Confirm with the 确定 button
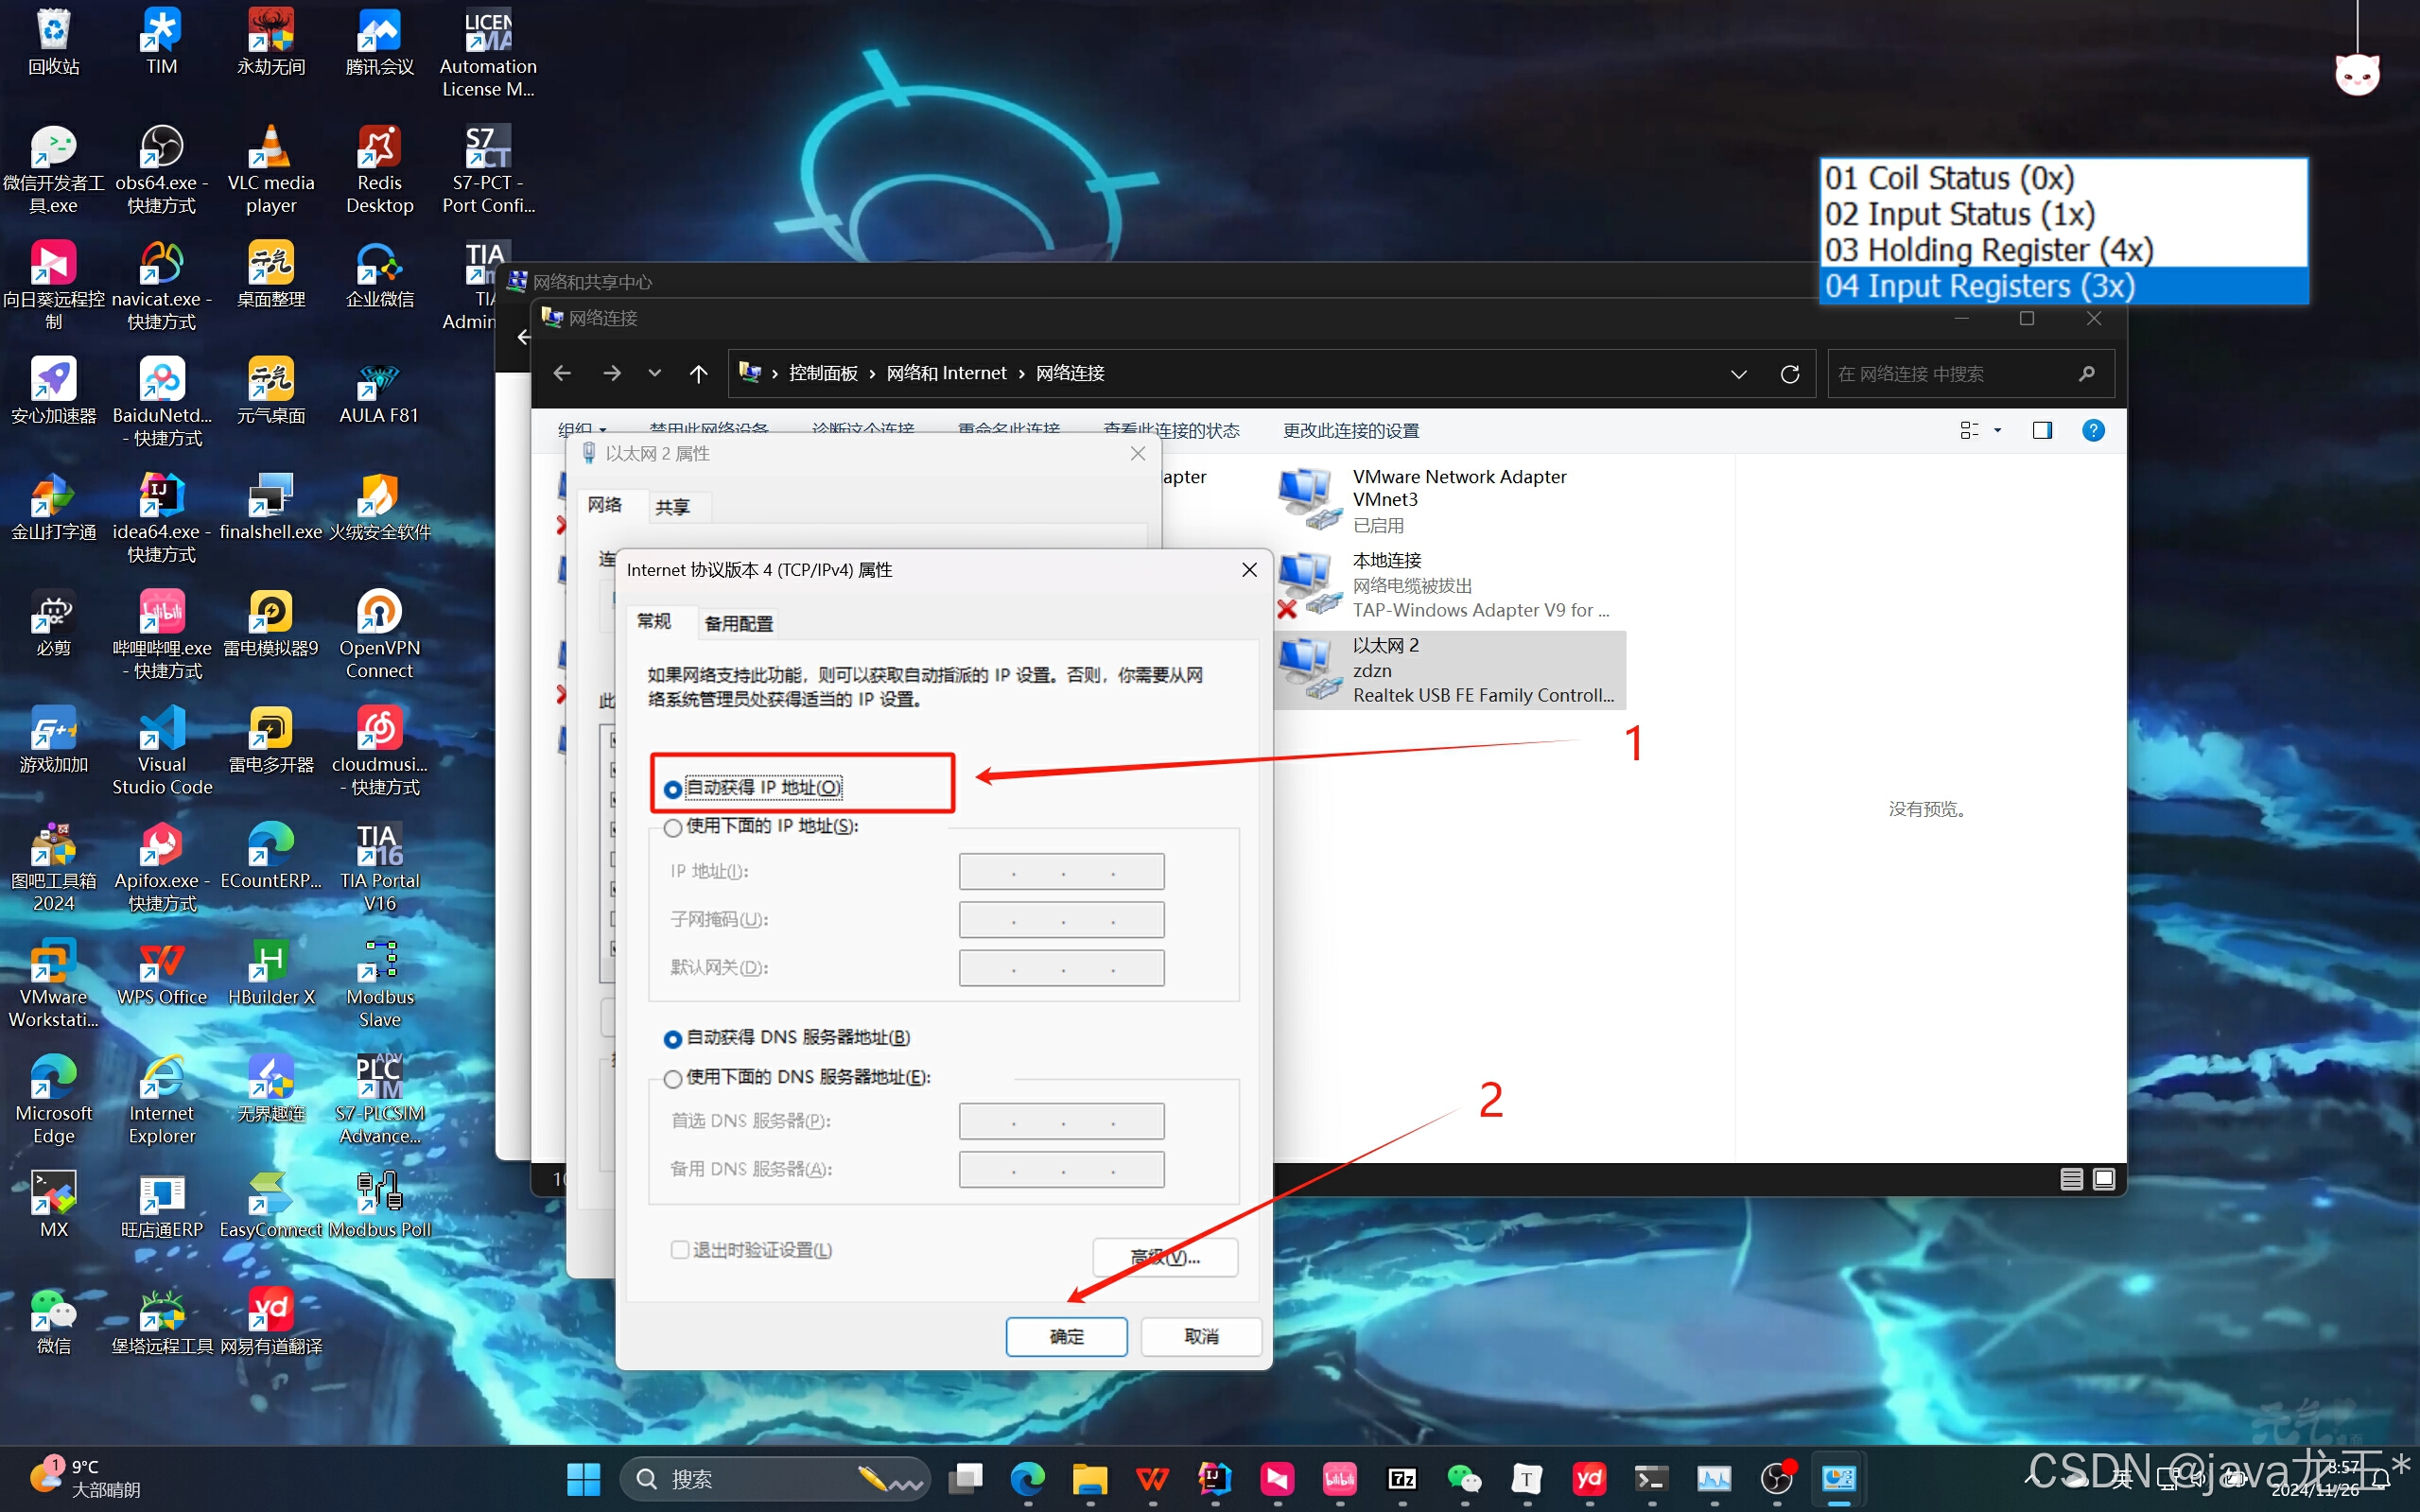The image size is (2420, 1512). [1066, 1336]
